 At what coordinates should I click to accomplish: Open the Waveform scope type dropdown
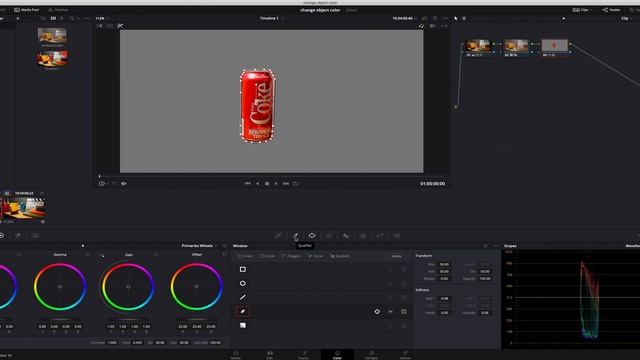[632, 246]
